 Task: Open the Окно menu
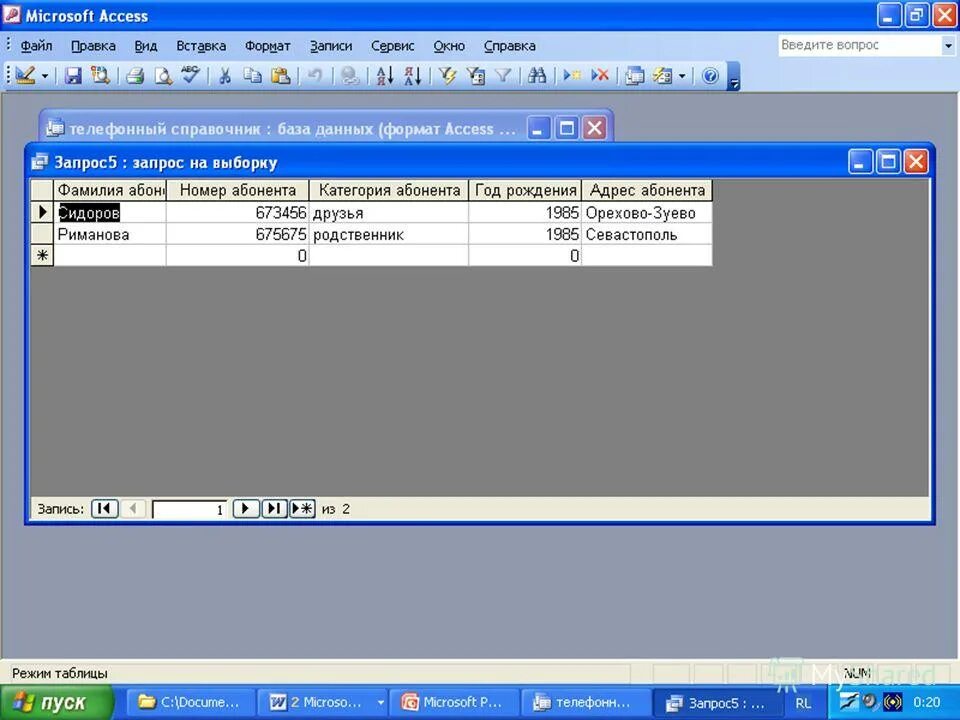[449, 46]
